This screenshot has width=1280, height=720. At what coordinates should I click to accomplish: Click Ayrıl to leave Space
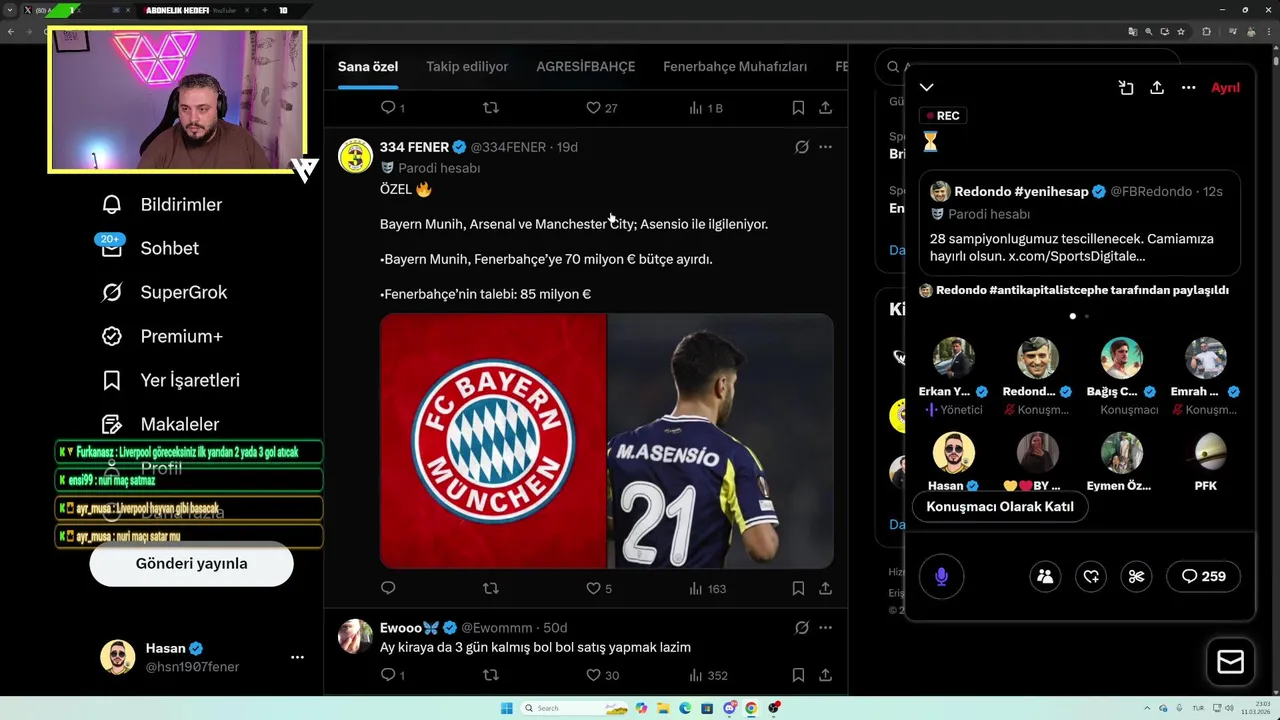(x=1225, y=88)
